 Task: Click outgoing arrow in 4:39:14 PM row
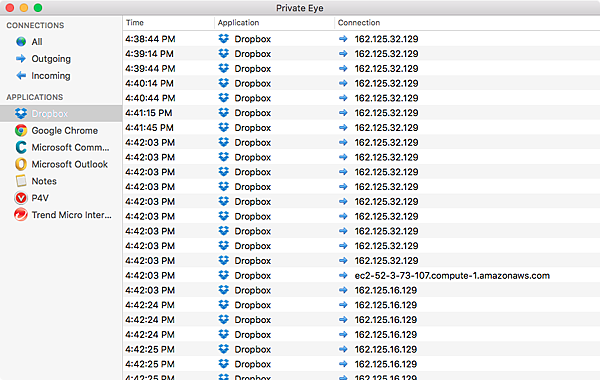click(343, 54)
